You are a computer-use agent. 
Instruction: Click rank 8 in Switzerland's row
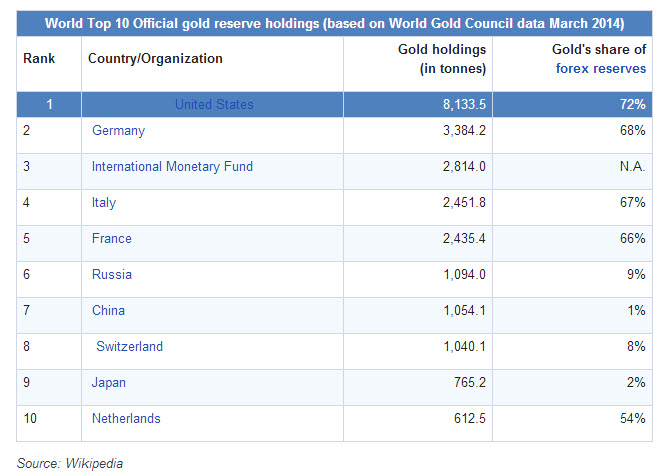[26, 346]
